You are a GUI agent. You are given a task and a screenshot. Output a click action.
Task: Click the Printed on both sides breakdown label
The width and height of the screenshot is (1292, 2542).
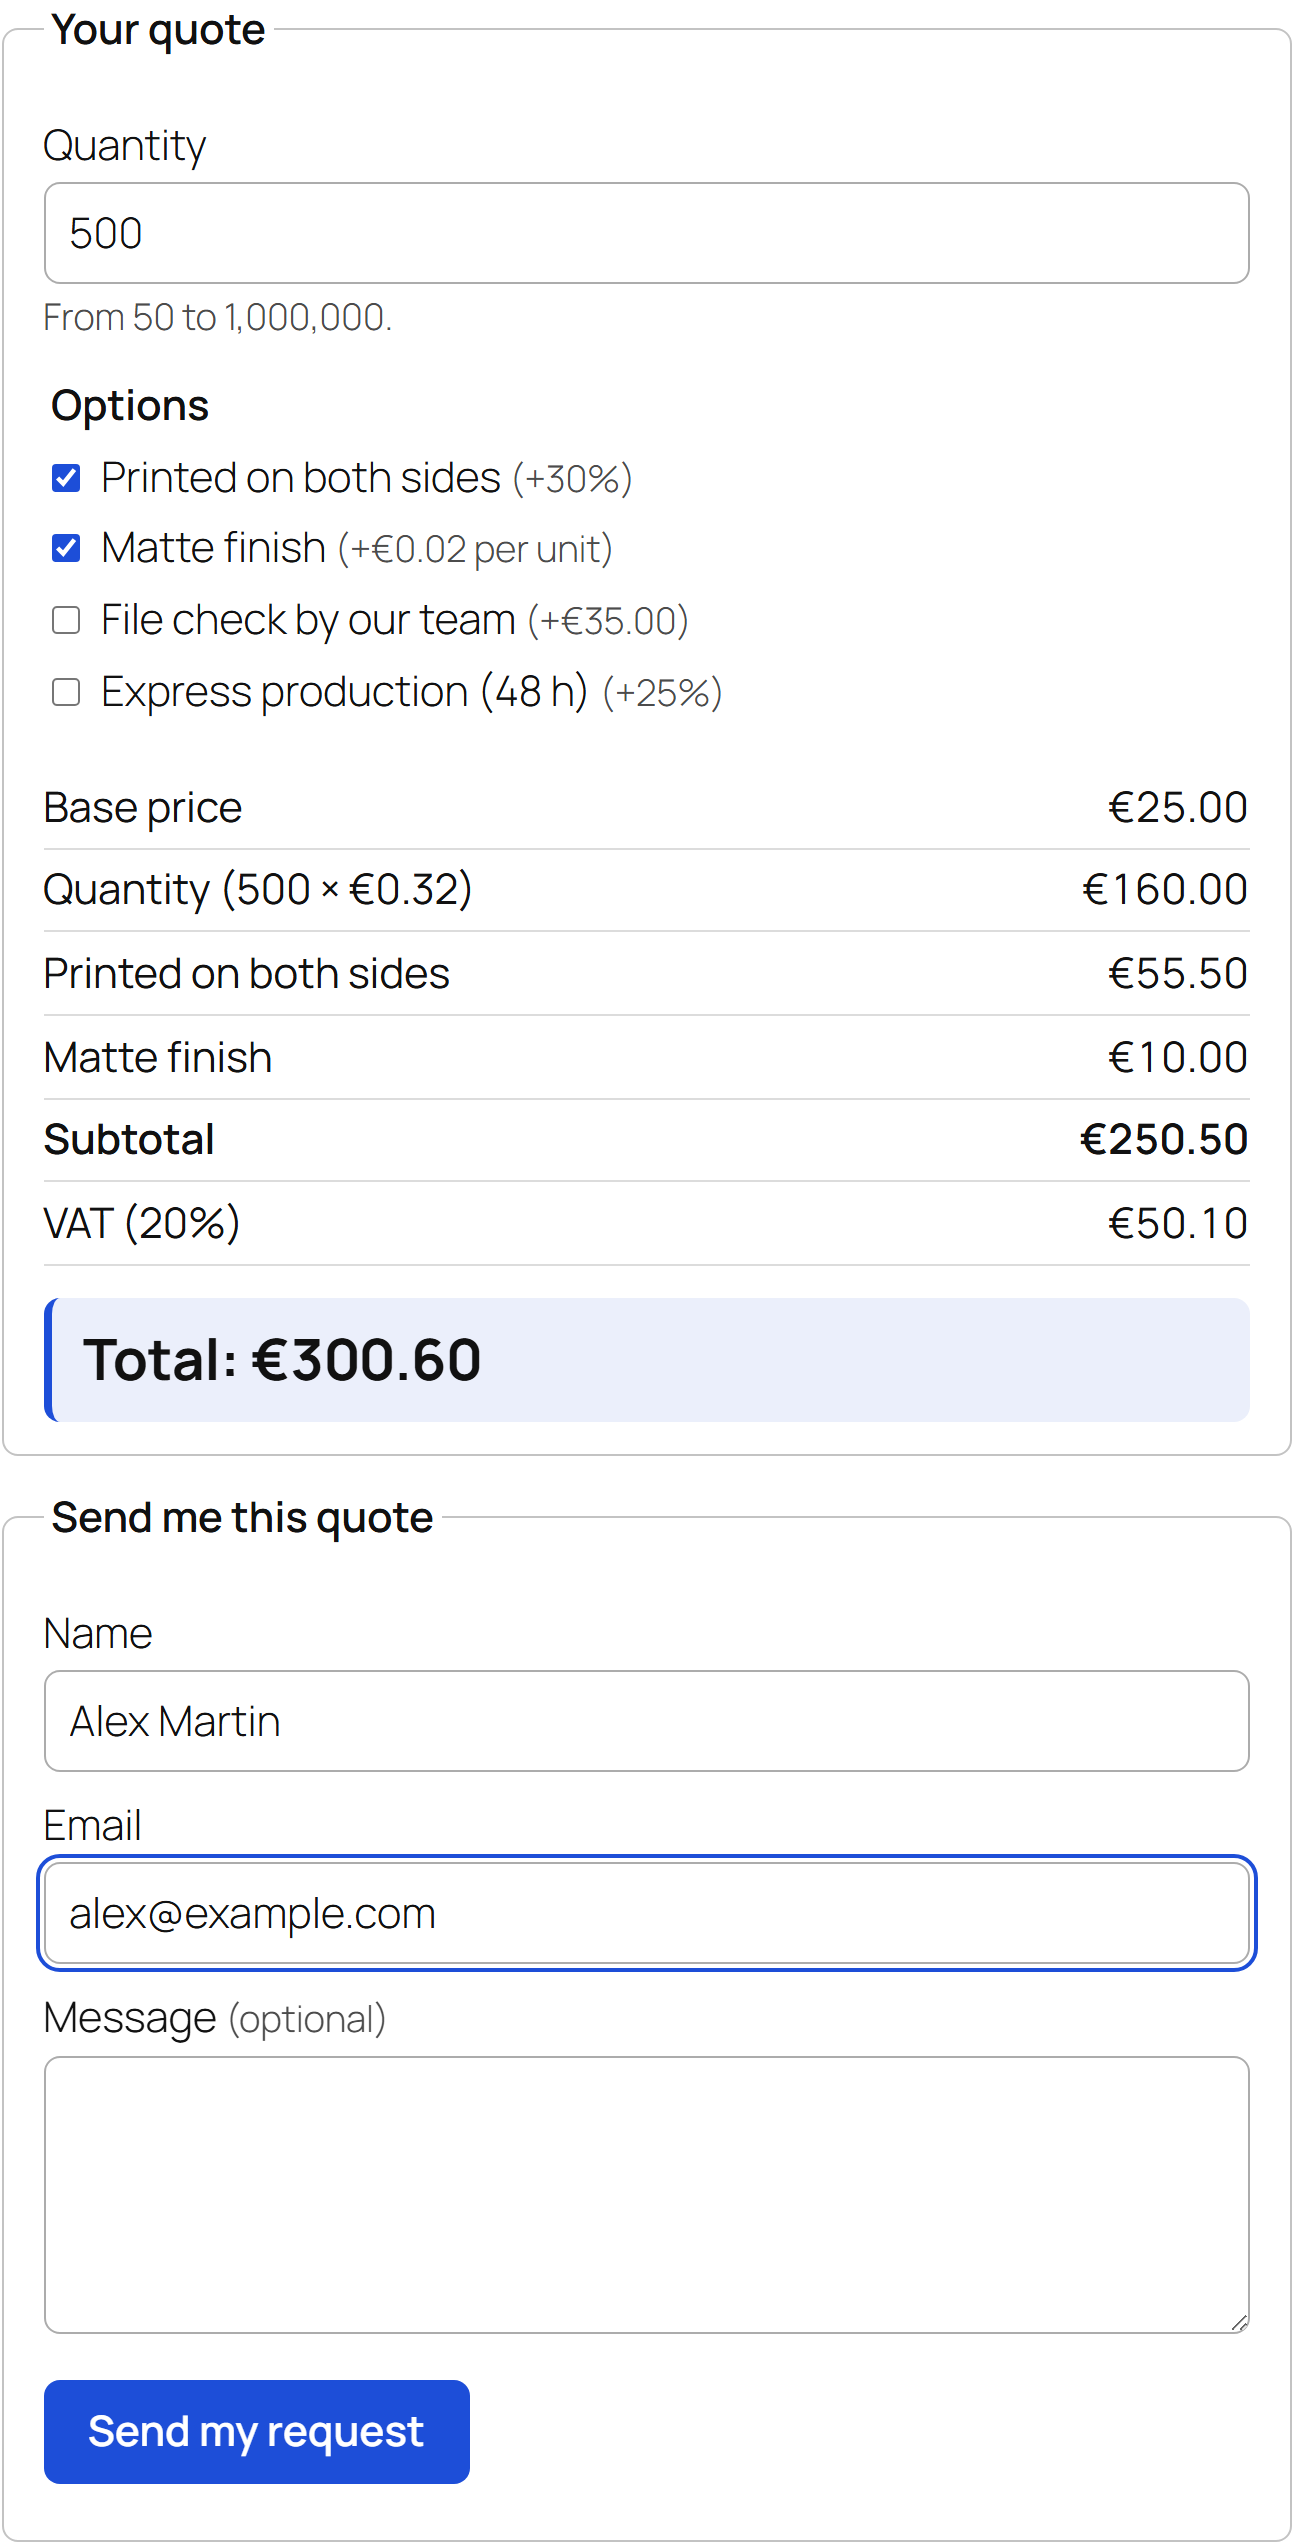point(247,974)
